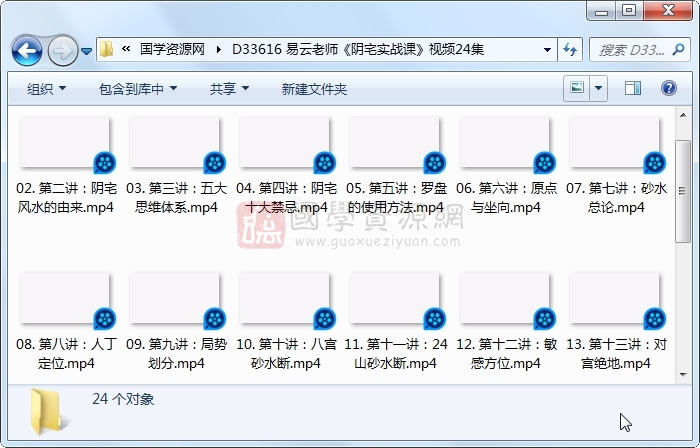Image resolution: width=700 pixels, height=448 pixels.
Task: Select video 05. 第五讲：罗盘的使用方法.mp4 thumbnail
Action: (x=396, y=144)
